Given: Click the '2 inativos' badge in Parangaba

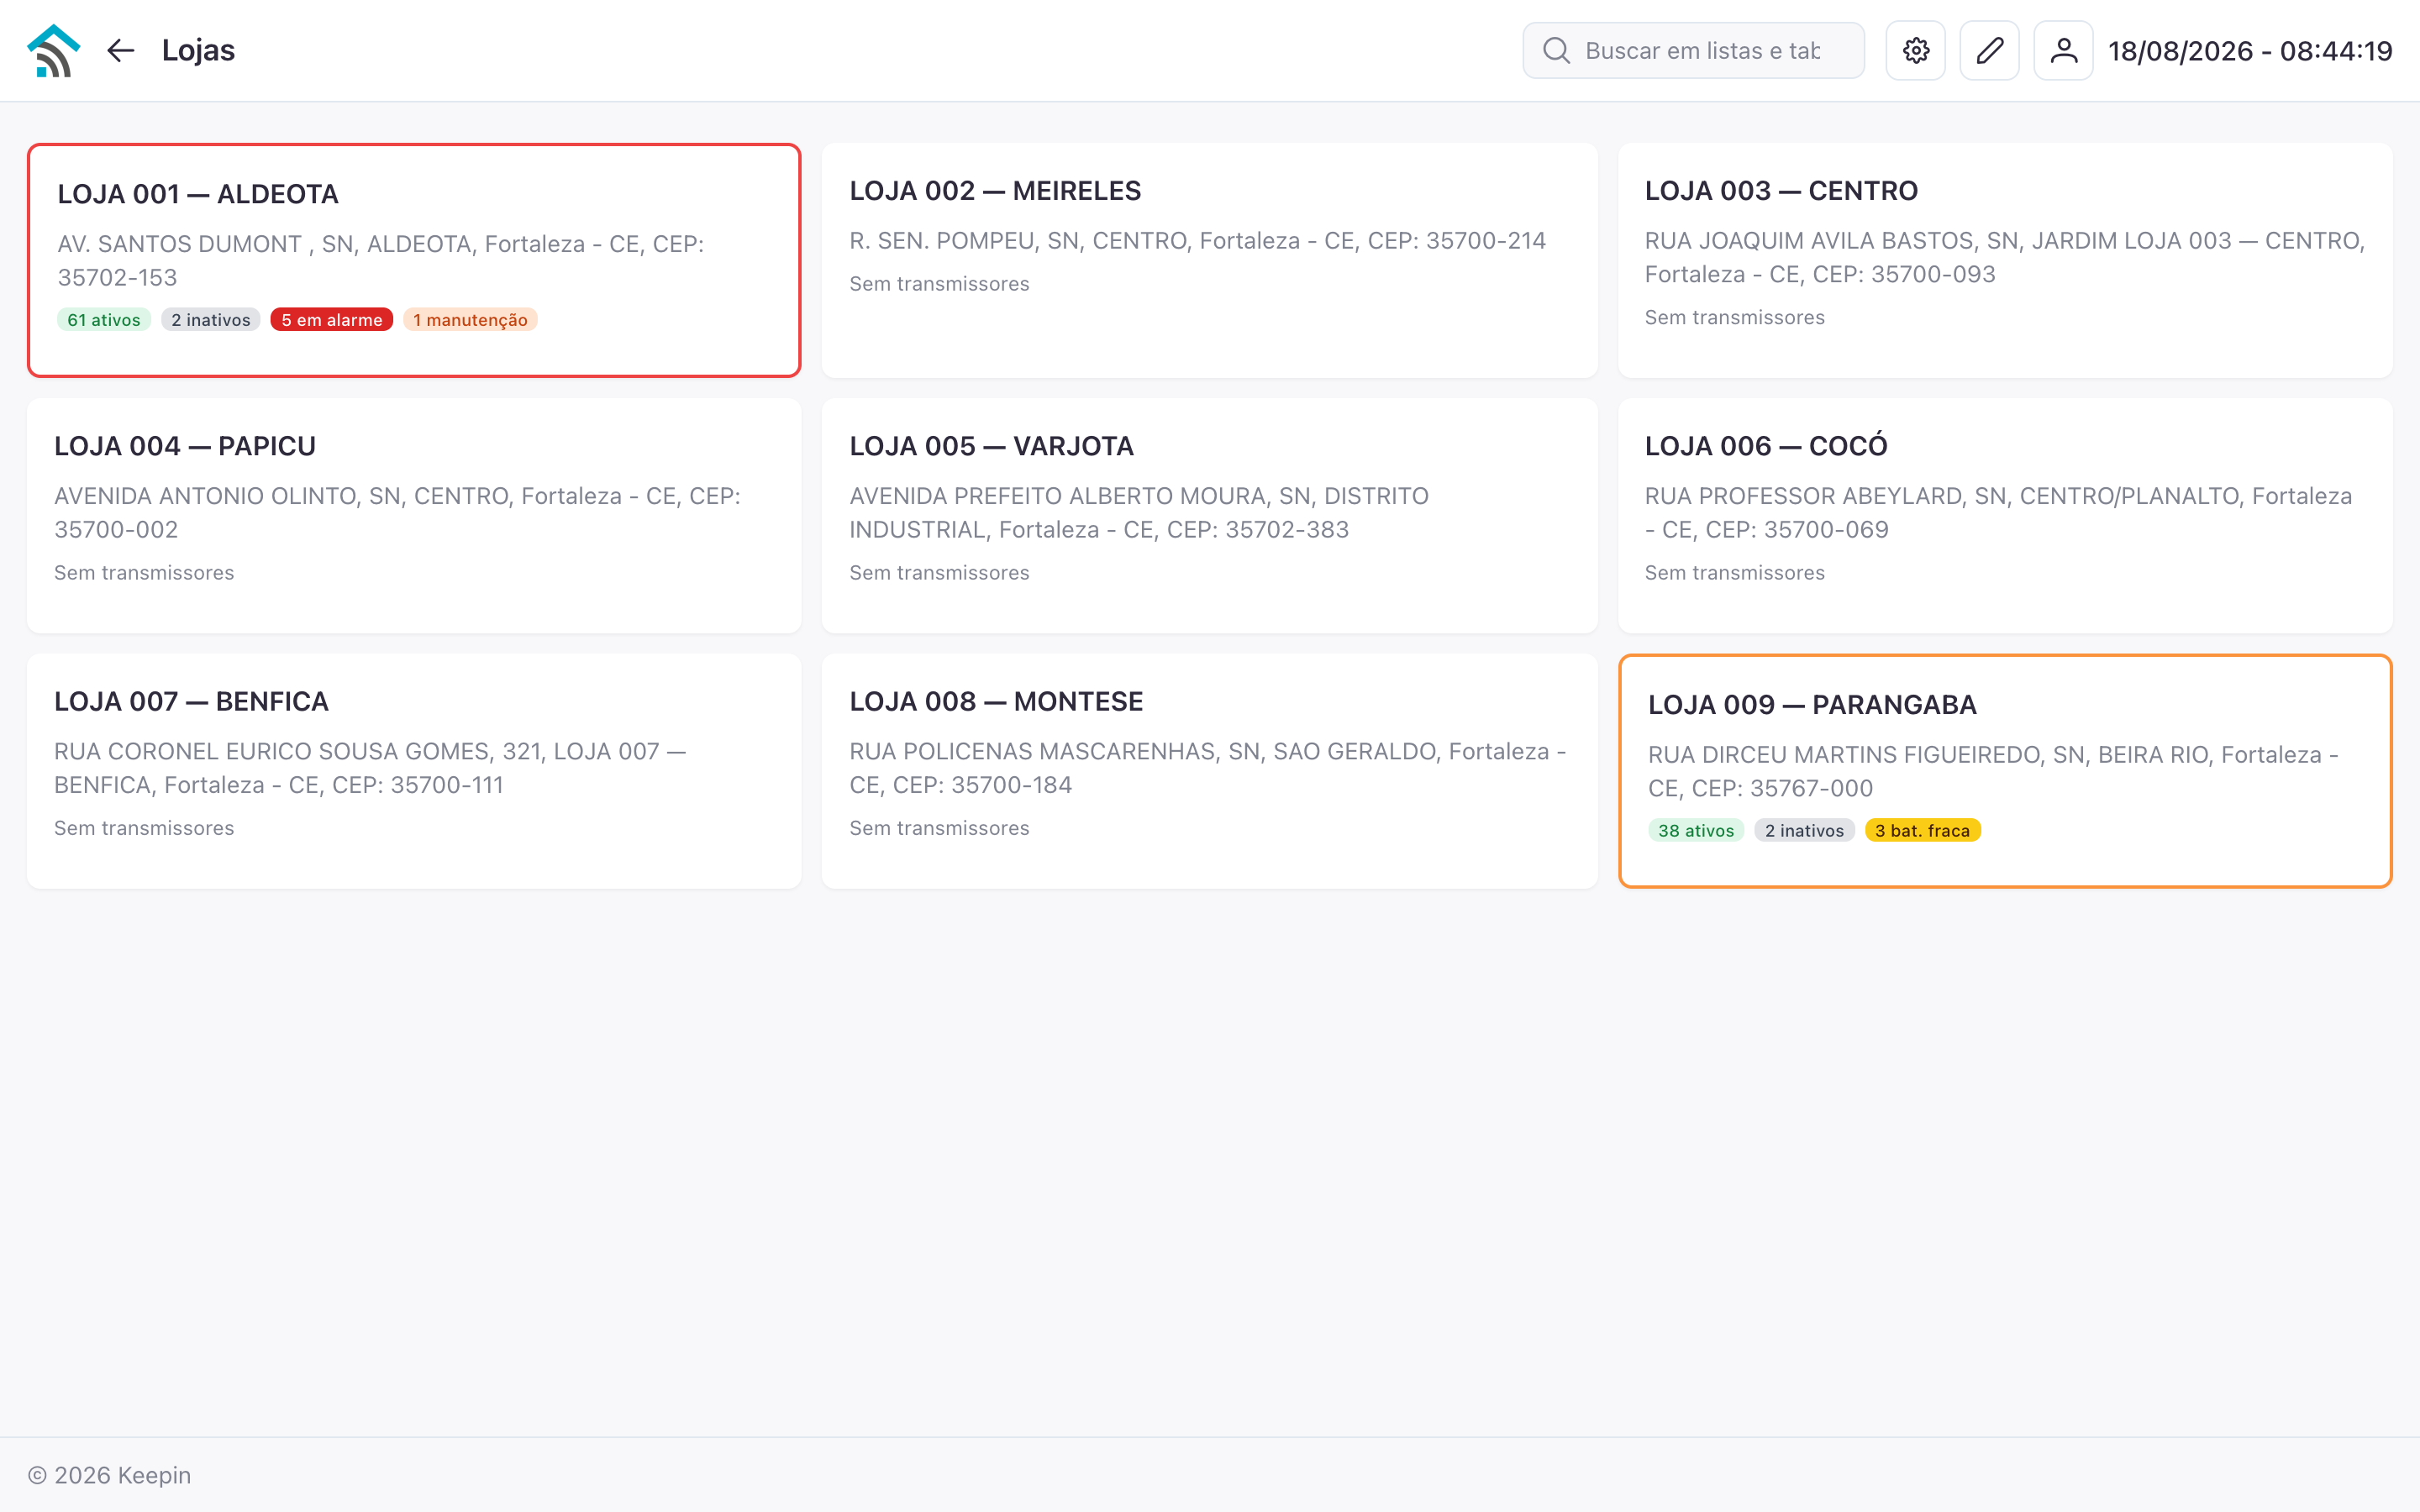Looking at the screenshot, I should (x=1804, y=831).
